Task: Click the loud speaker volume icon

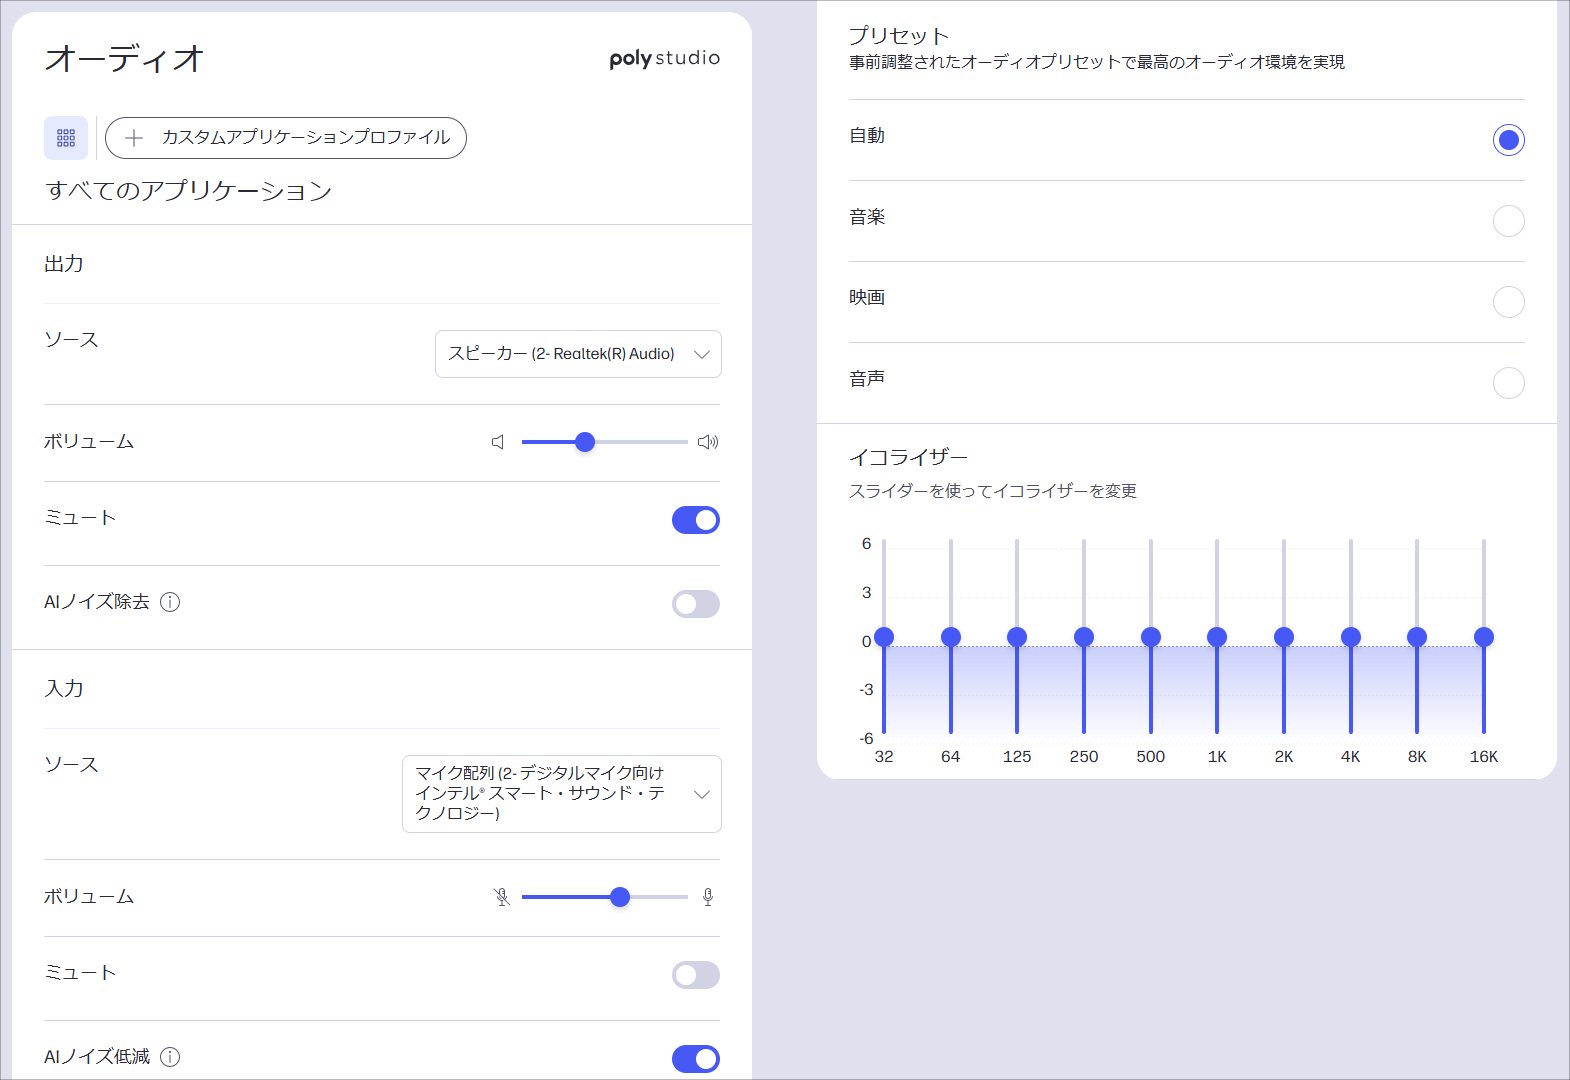Action: [708, 442]
